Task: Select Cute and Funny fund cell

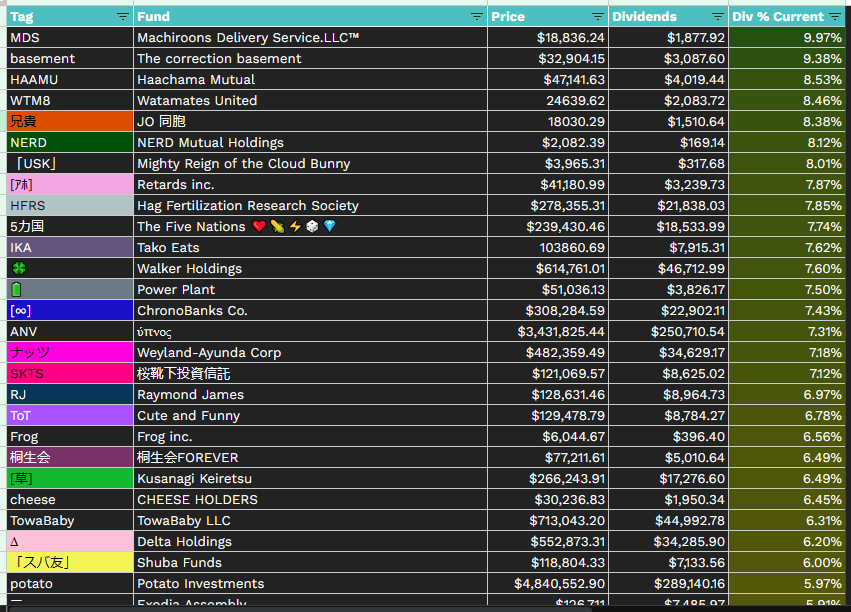Action: coord(310,416)
